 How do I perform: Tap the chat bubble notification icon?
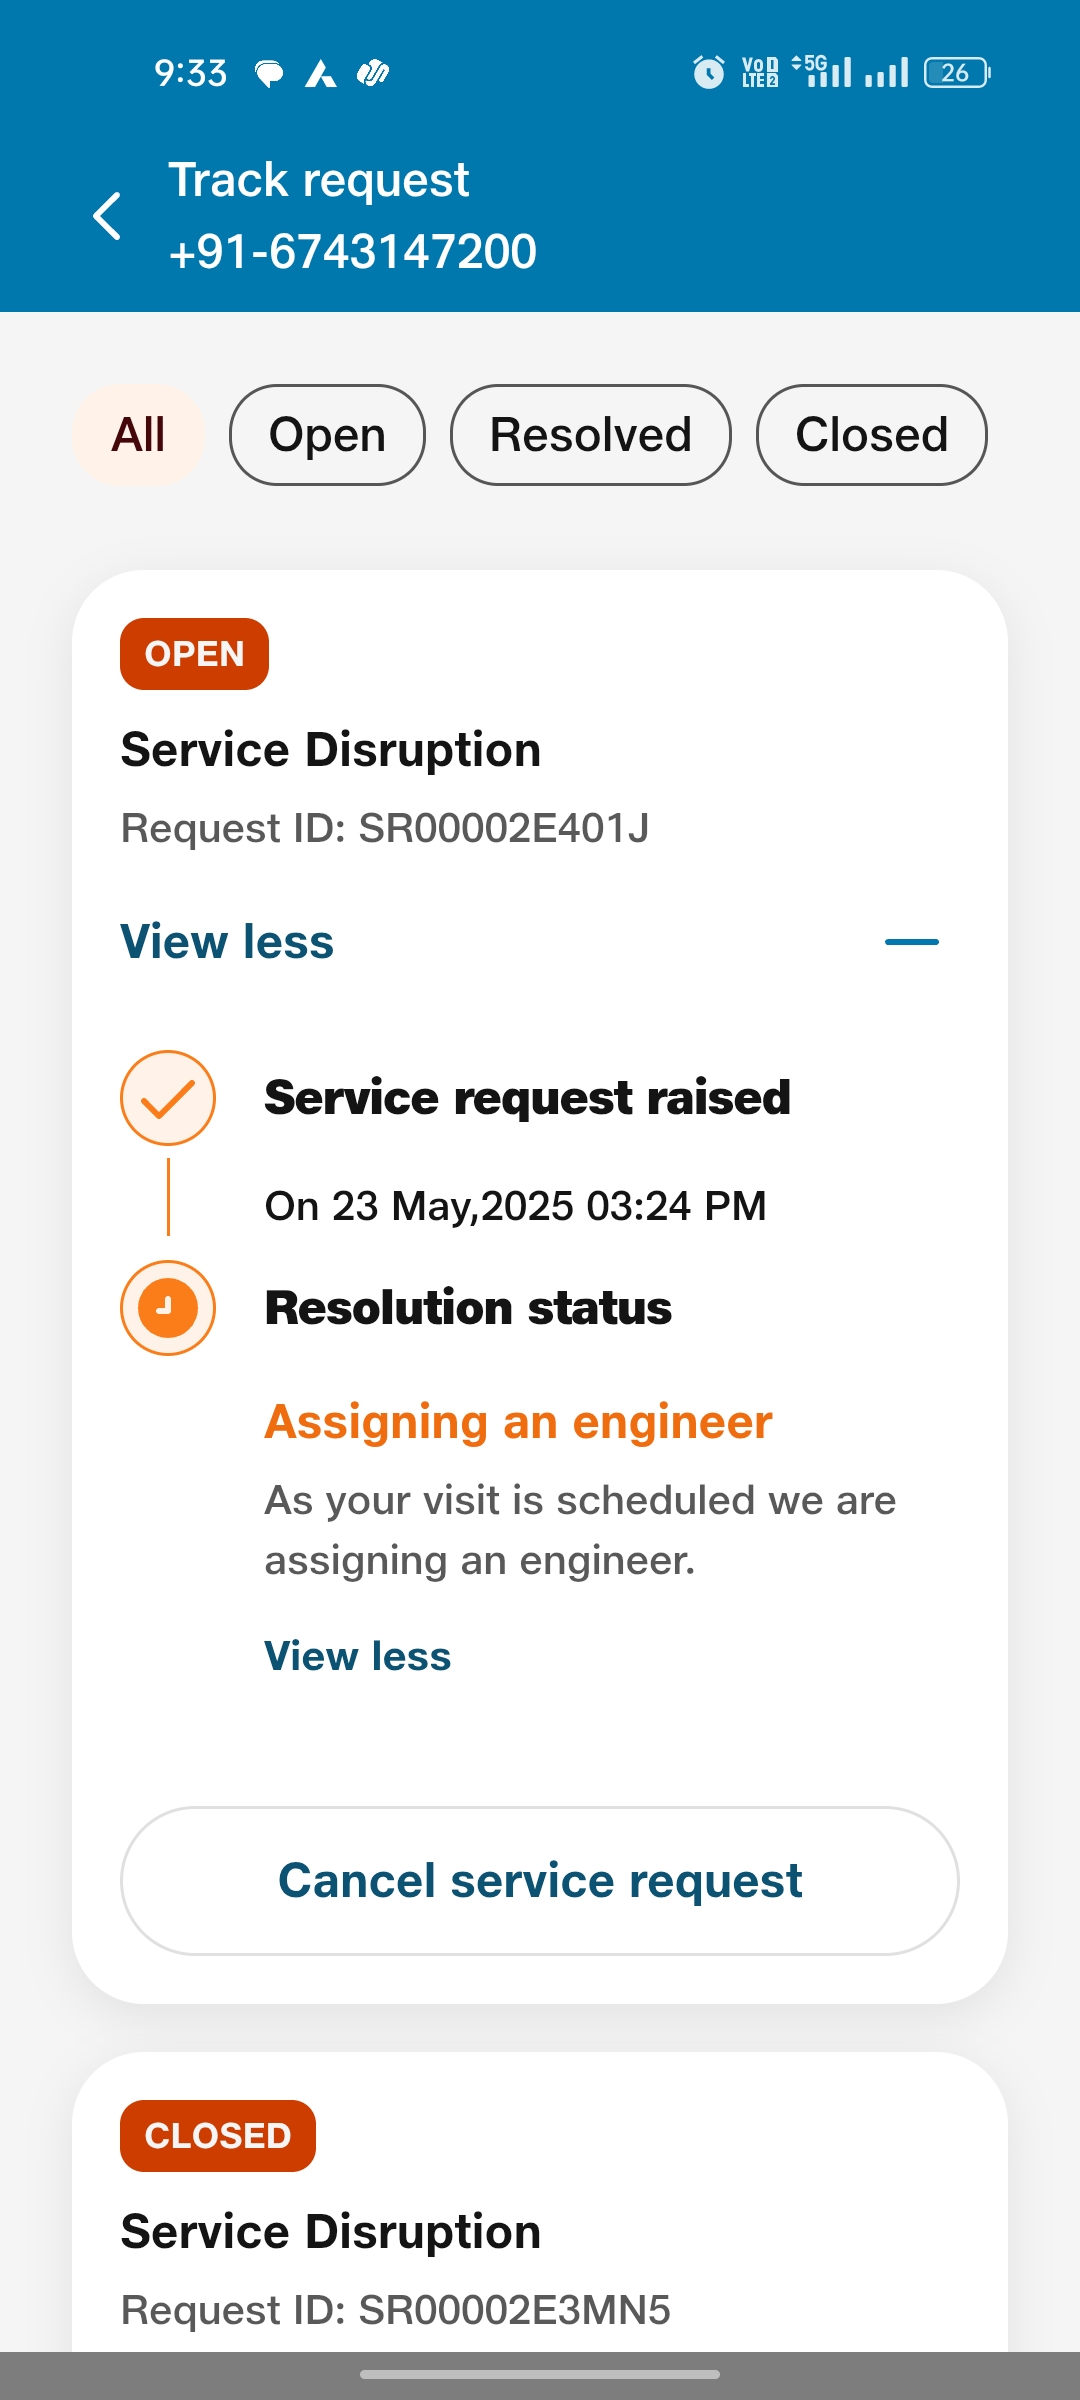(x=269, y=73)
